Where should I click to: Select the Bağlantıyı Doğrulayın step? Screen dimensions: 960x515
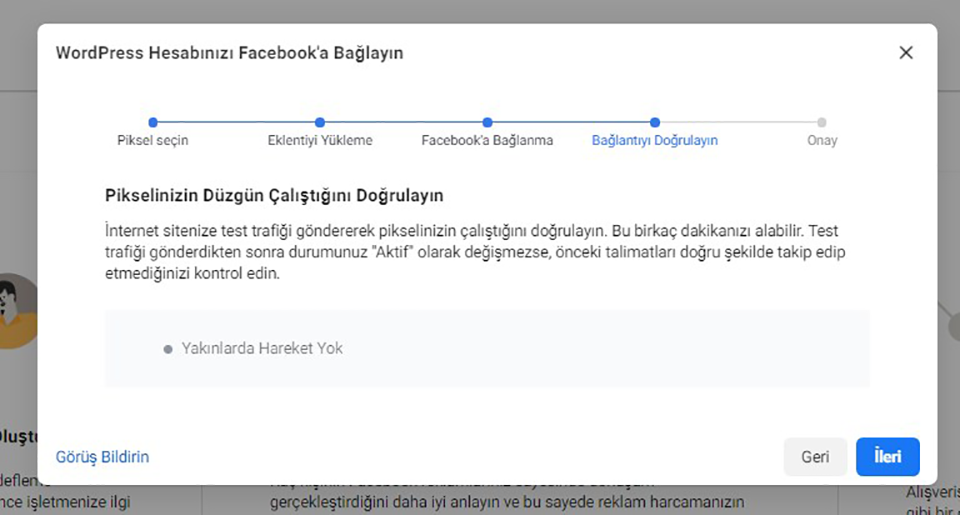(654, 140)
